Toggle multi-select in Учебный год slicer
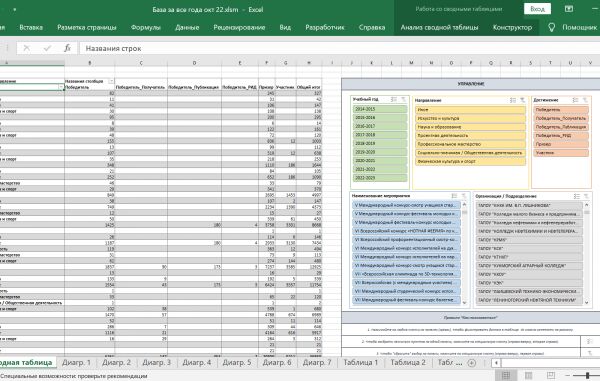600x381 pixels. [x=394, y=99]
